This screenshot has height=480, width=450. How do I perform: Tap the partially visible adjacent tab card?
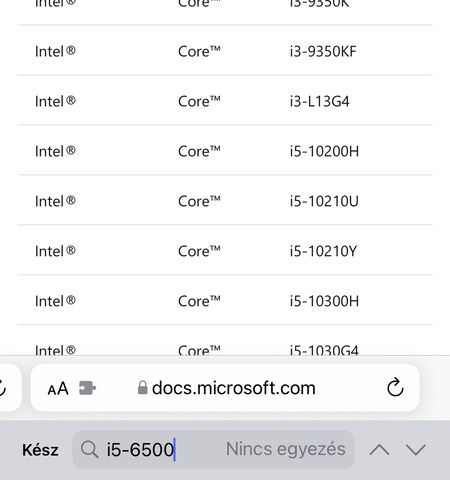pyautogui.click(x=10, y=388)
